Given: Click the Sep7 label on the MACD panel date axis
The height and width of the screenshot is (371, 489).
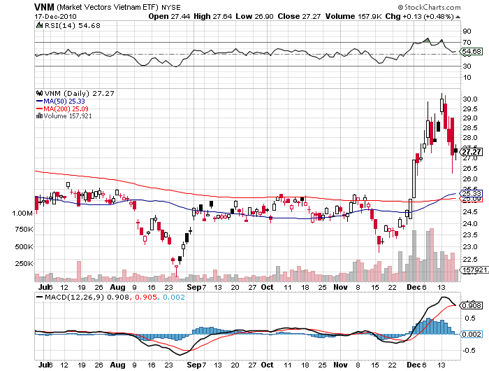Looking at the screenshot, I should (196, 365).
